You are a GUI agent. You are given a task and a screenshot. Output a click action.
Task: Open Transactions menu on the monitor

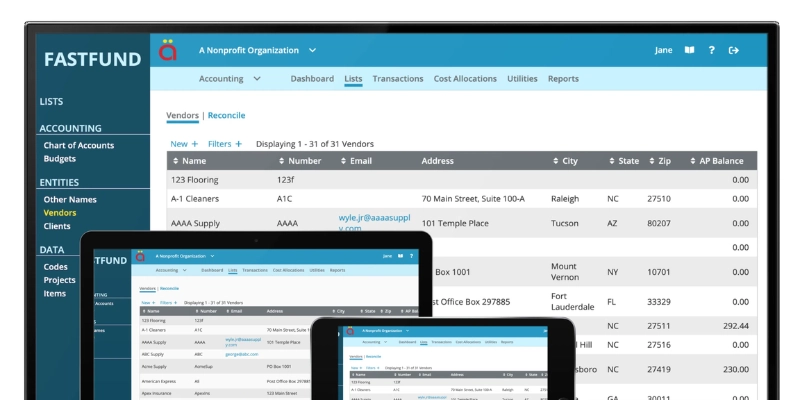[x=397, y=79]
